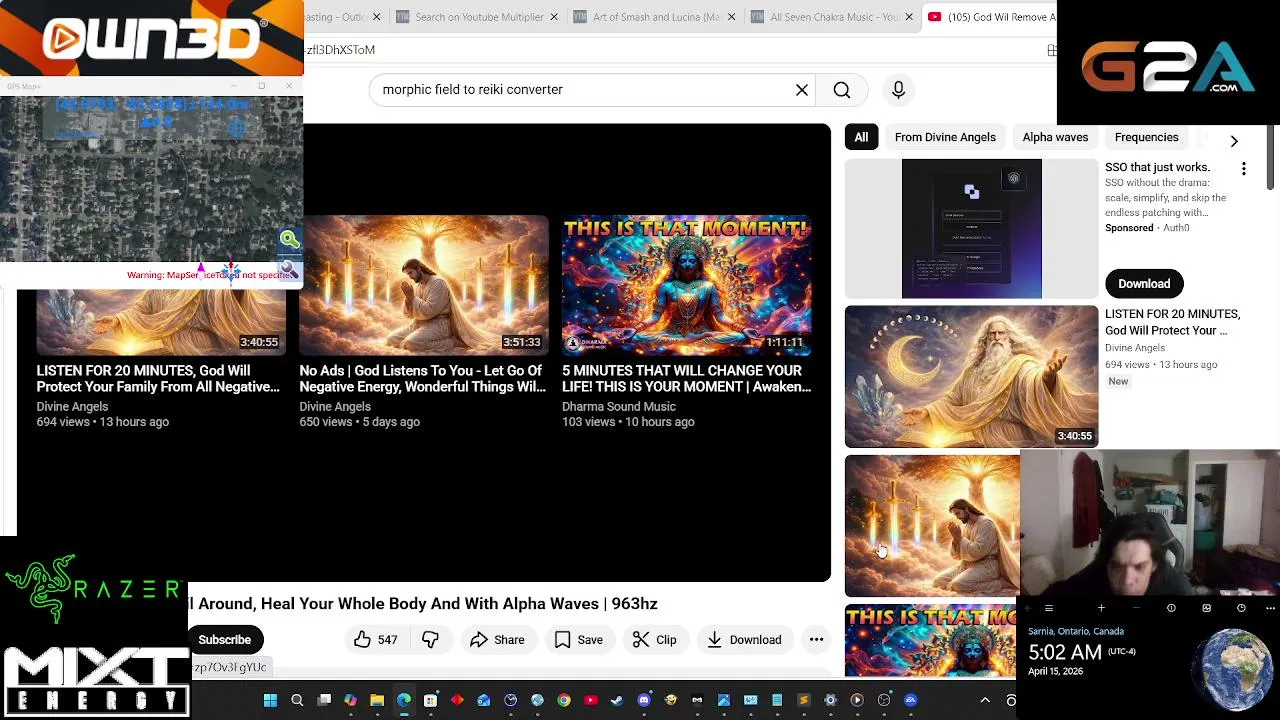Open options menu for sponsored Auth0 ad
The image size is (1280, 720).
1244,169
